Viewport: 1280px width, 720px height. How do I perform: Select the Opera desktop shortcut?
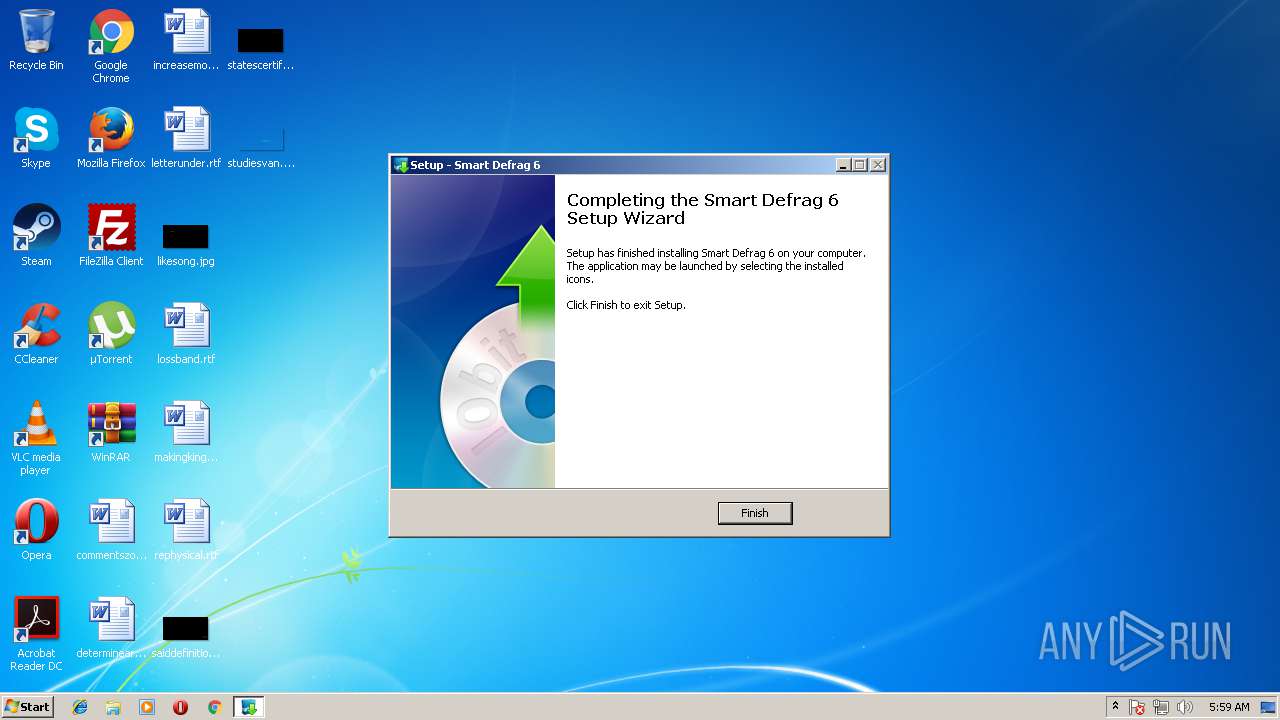(x=36, y=530)
